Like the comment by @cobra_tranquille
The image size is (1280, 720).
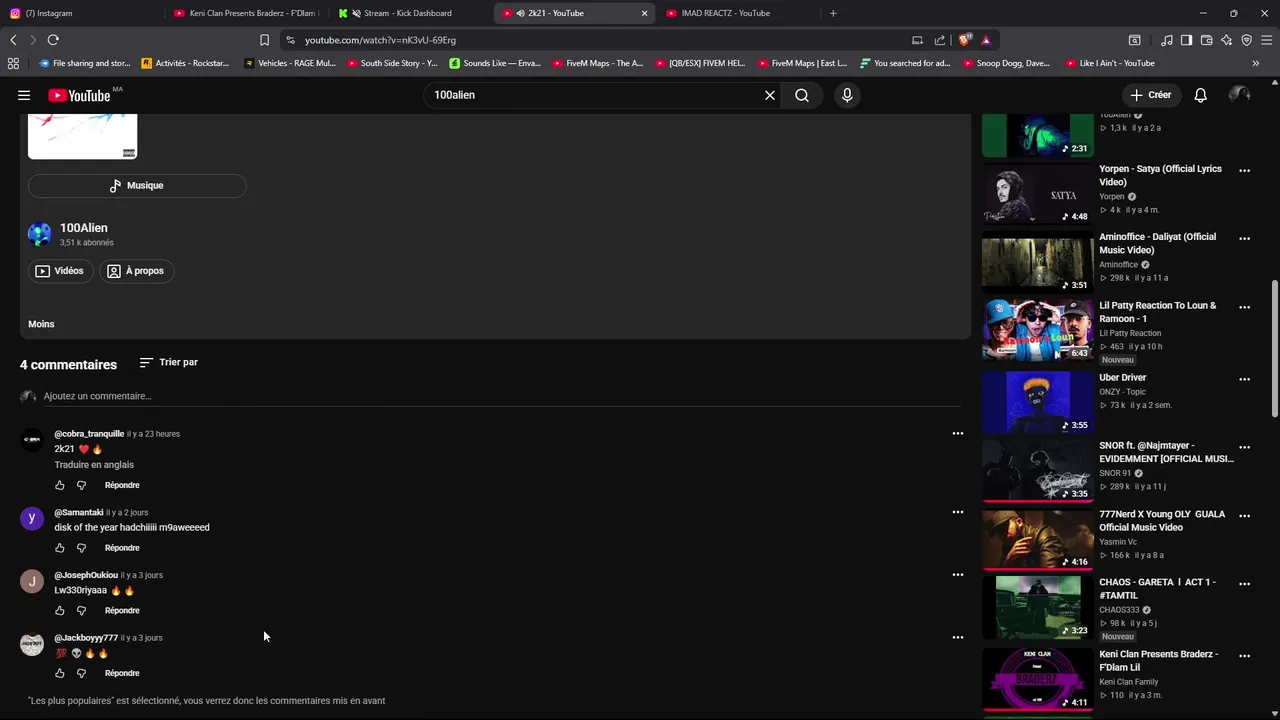[60, 485]
